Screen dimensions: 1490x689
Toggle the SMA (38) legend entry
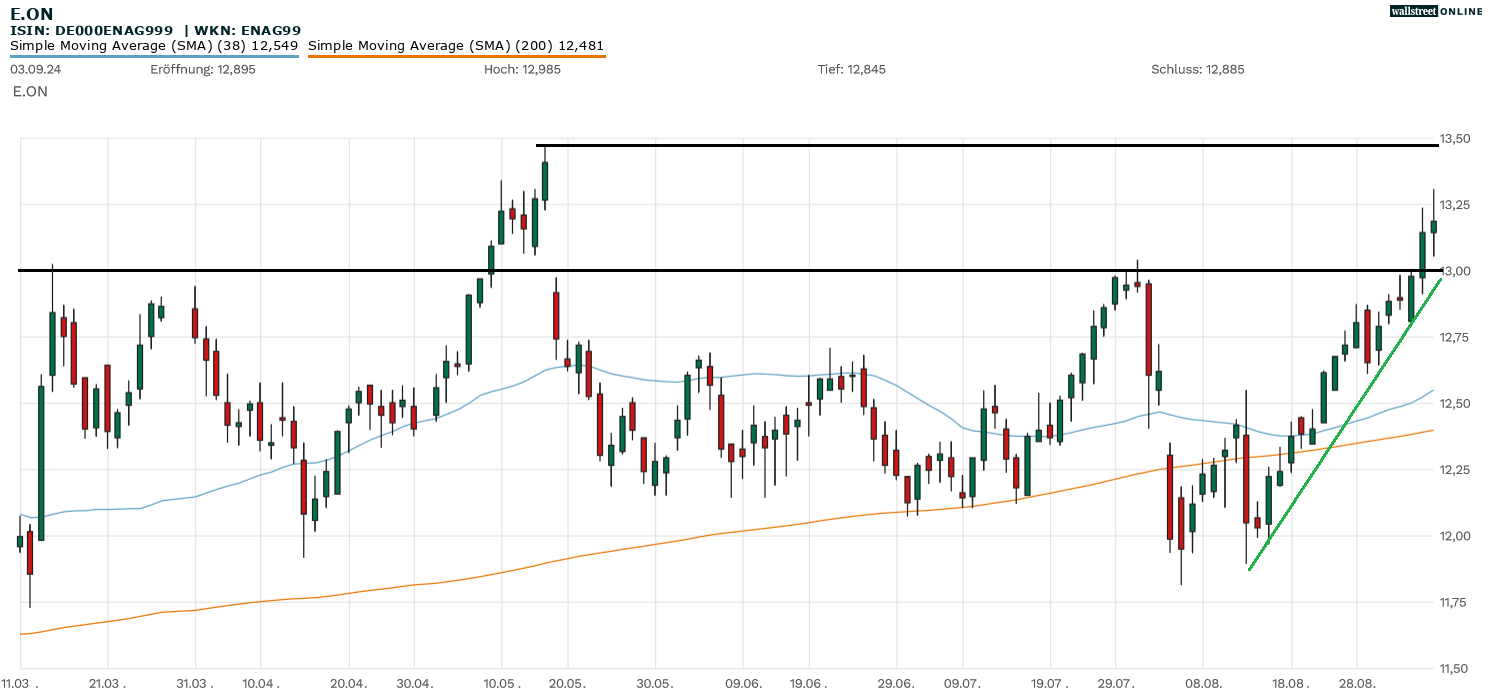(154, 46)
